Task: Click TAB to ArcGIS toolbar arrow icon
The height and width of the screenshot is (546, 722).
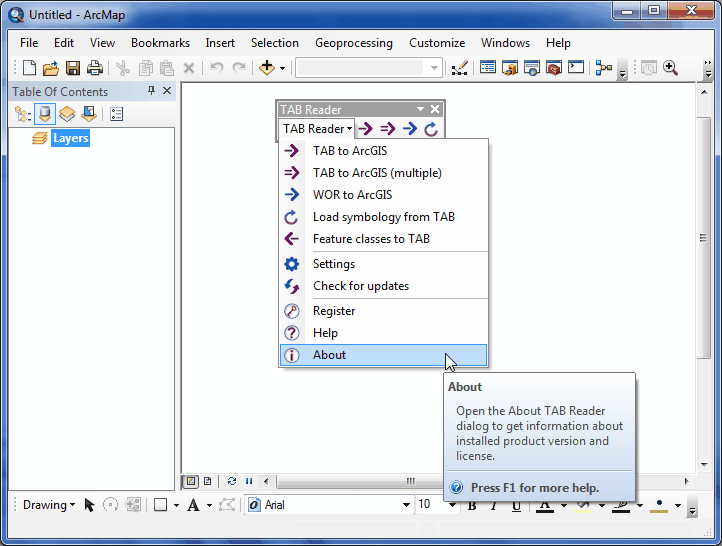Action: point(365,129)
